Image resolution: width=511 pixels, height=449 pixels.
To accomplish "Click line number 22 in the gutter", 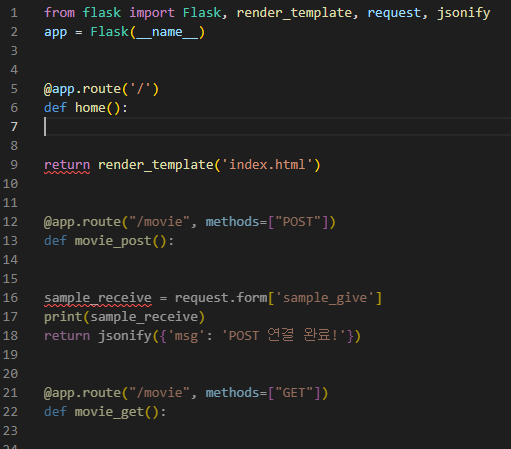I will 10,412.
